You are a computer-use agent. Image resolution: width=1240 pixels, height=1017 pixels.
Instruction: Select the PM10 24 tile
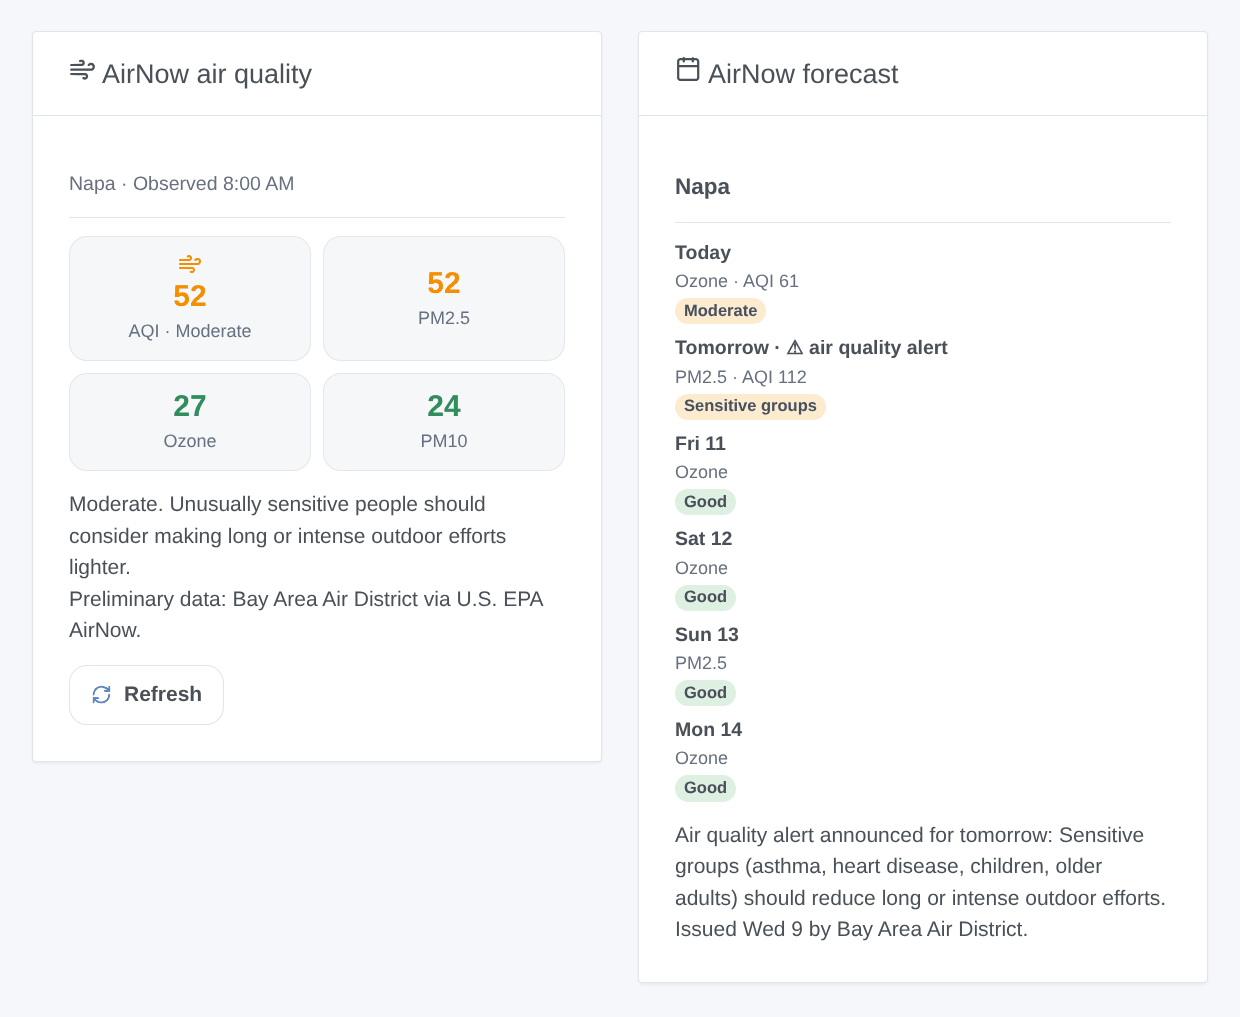click(444, 422)
